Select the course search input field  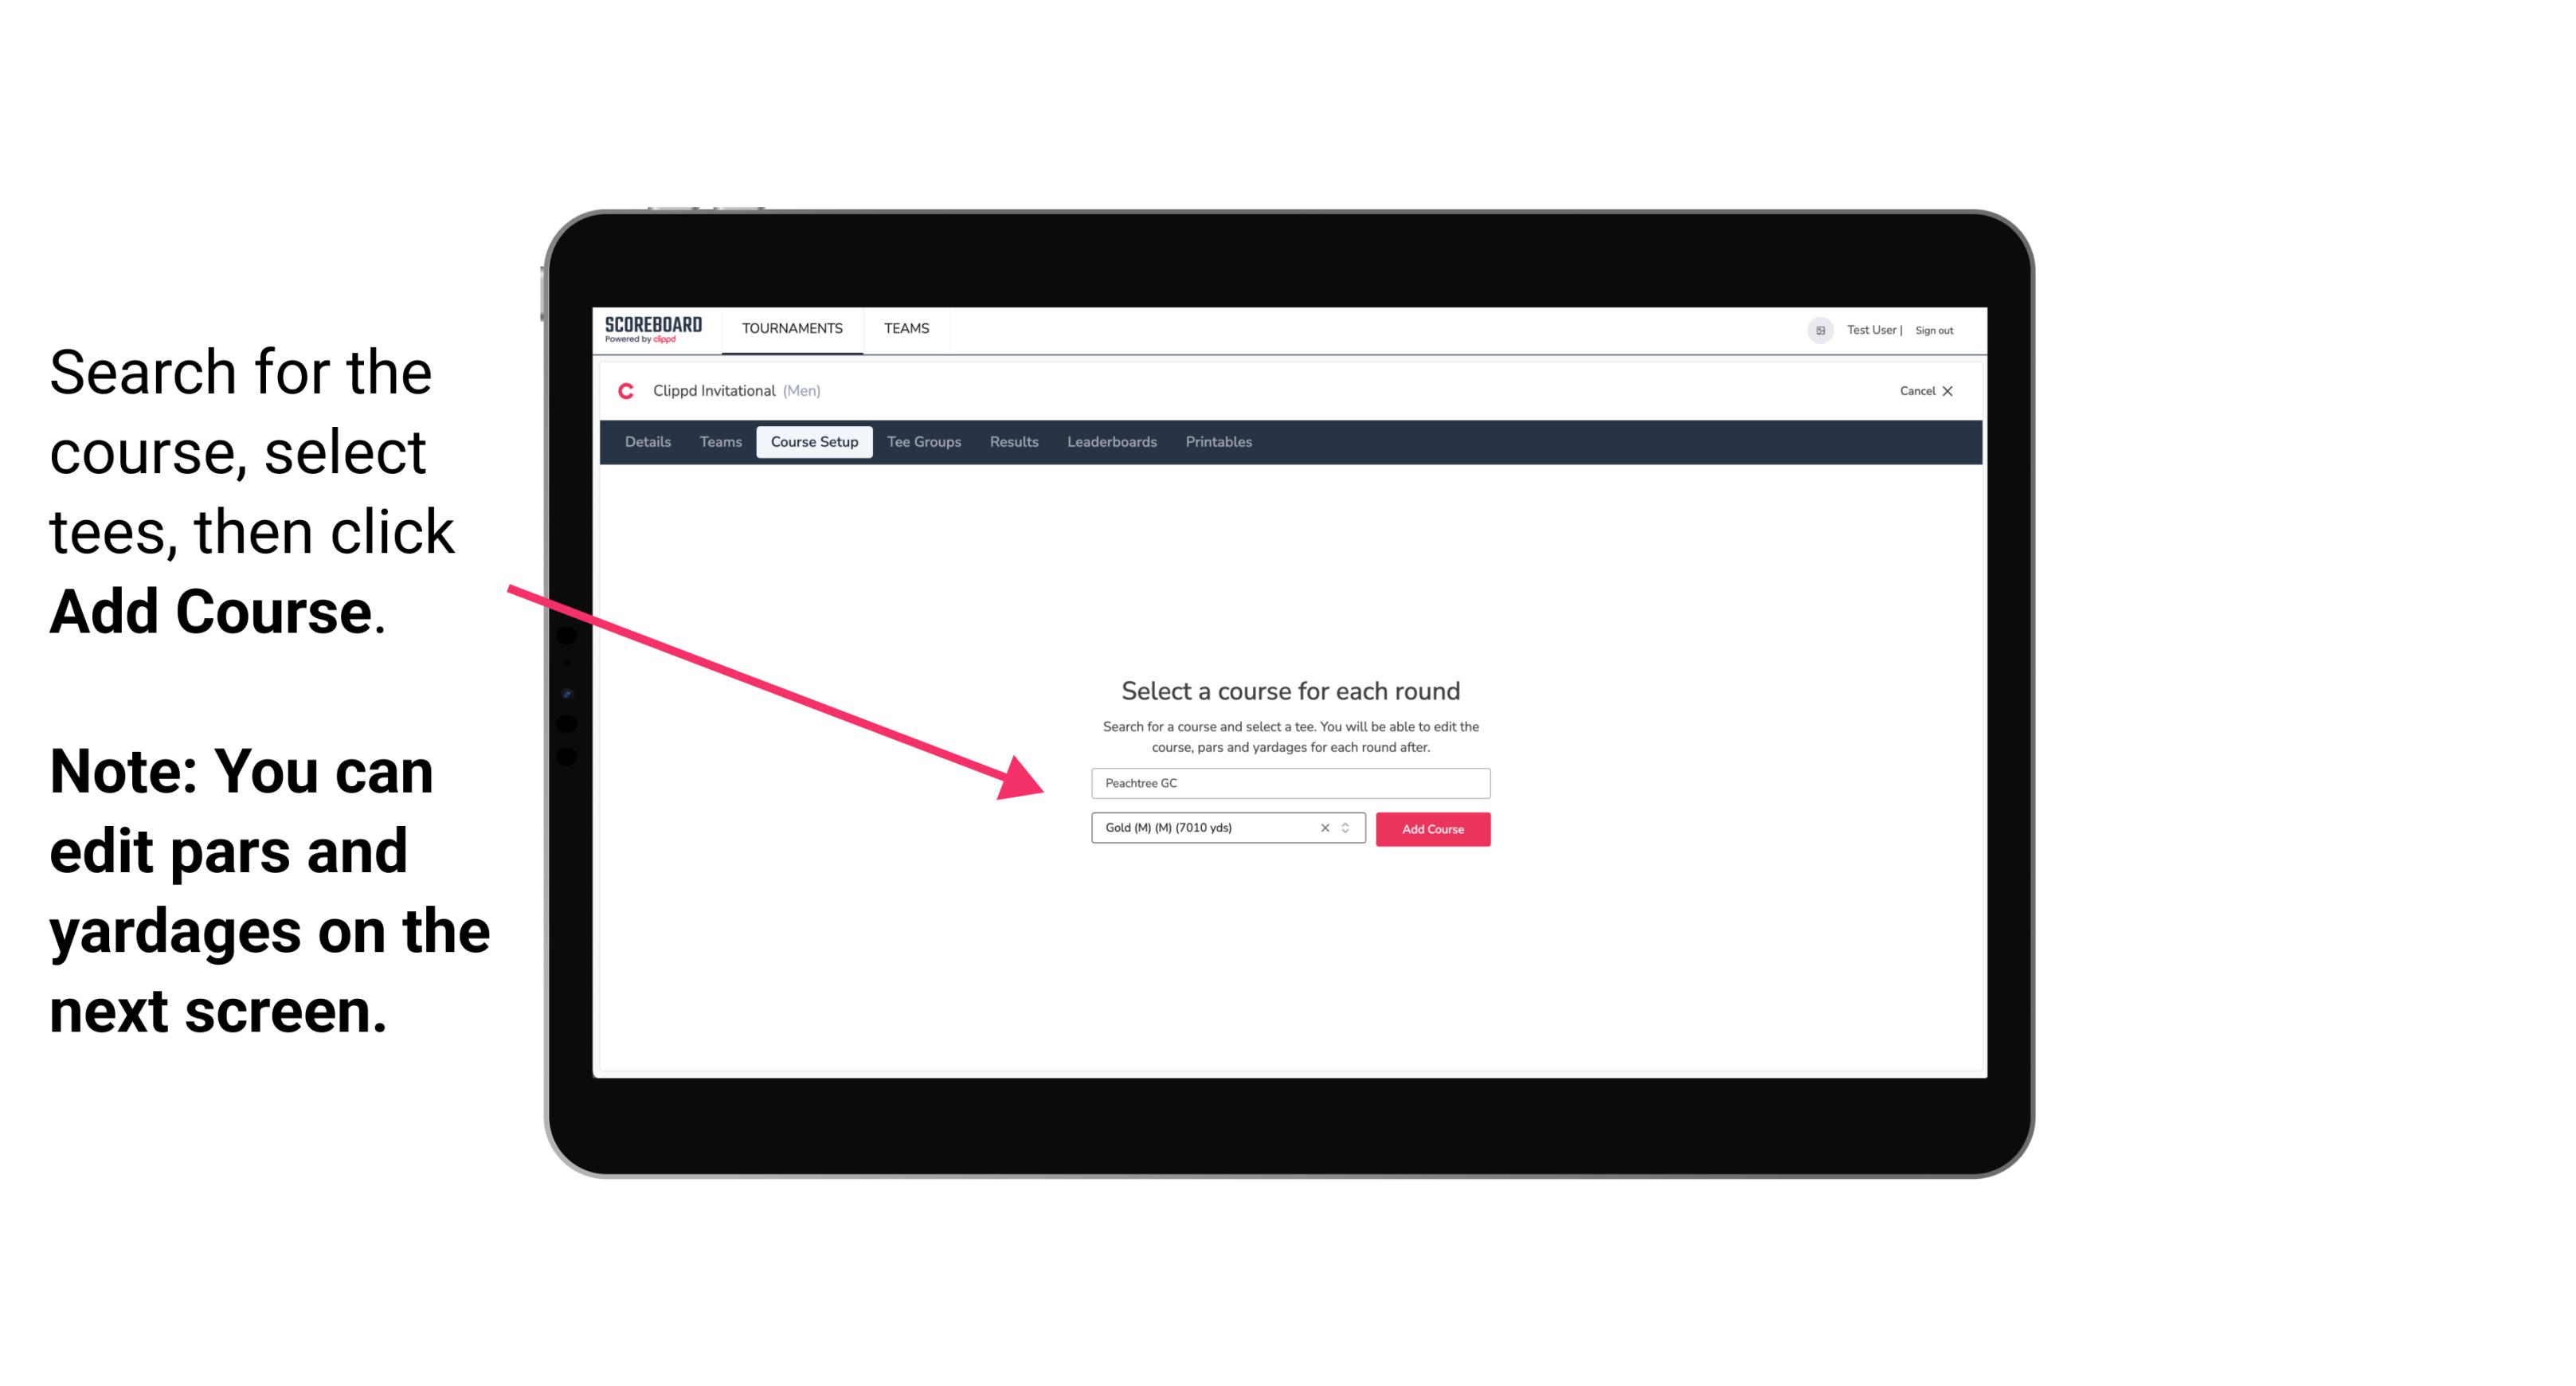(1288, 781)
